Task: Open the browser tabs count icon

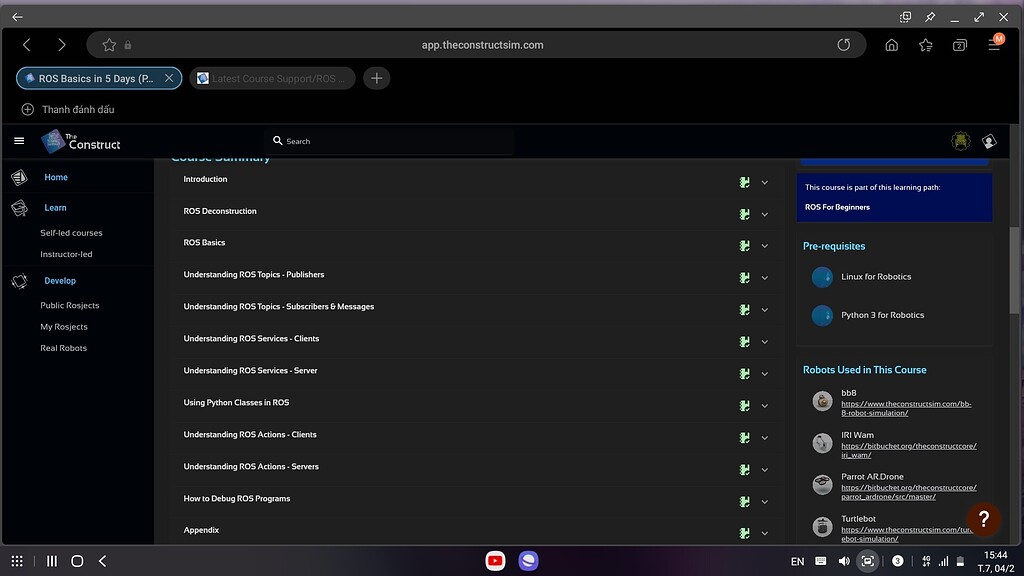Action: pyautogui.click(x=960, y=45)
